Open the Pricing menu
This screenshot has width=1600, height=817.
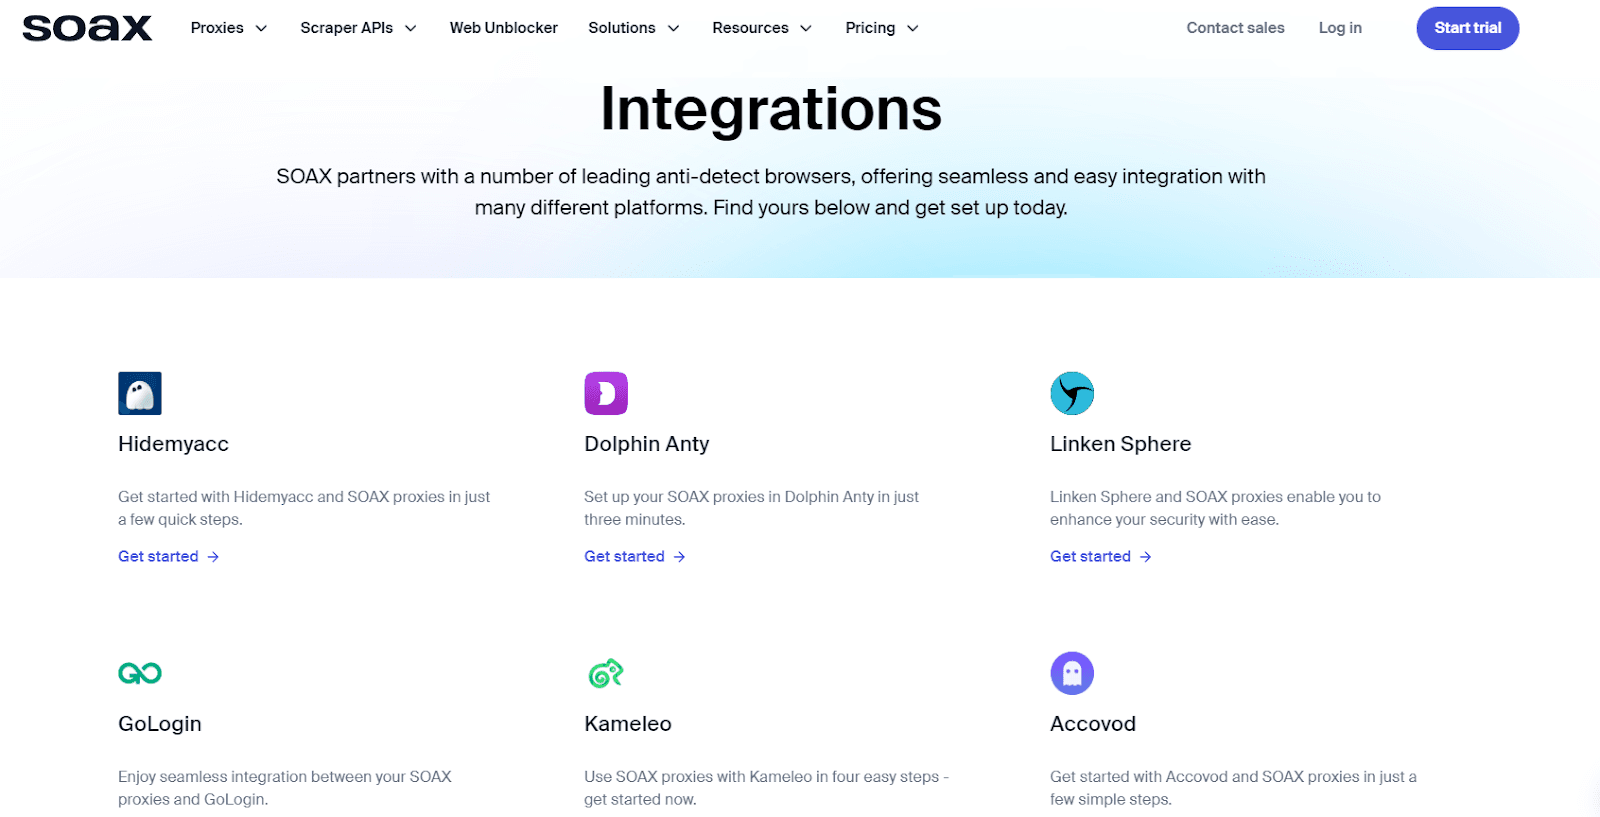[x=870, y=28]
